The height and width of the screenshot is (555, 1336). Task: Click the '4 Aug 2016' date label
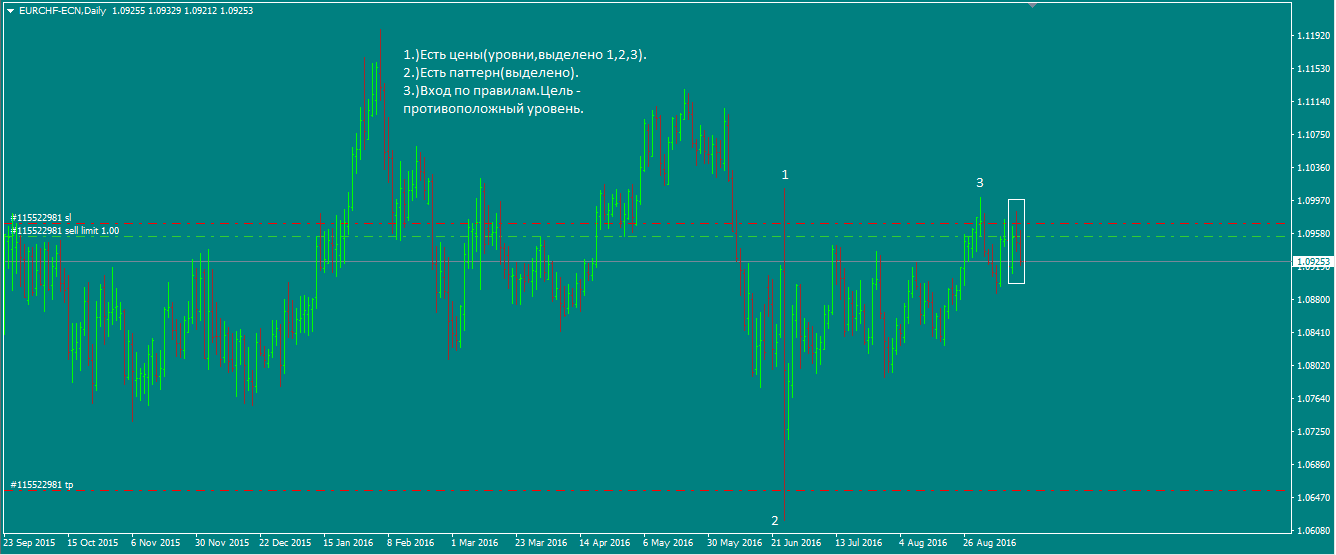(x=923, y=543)
